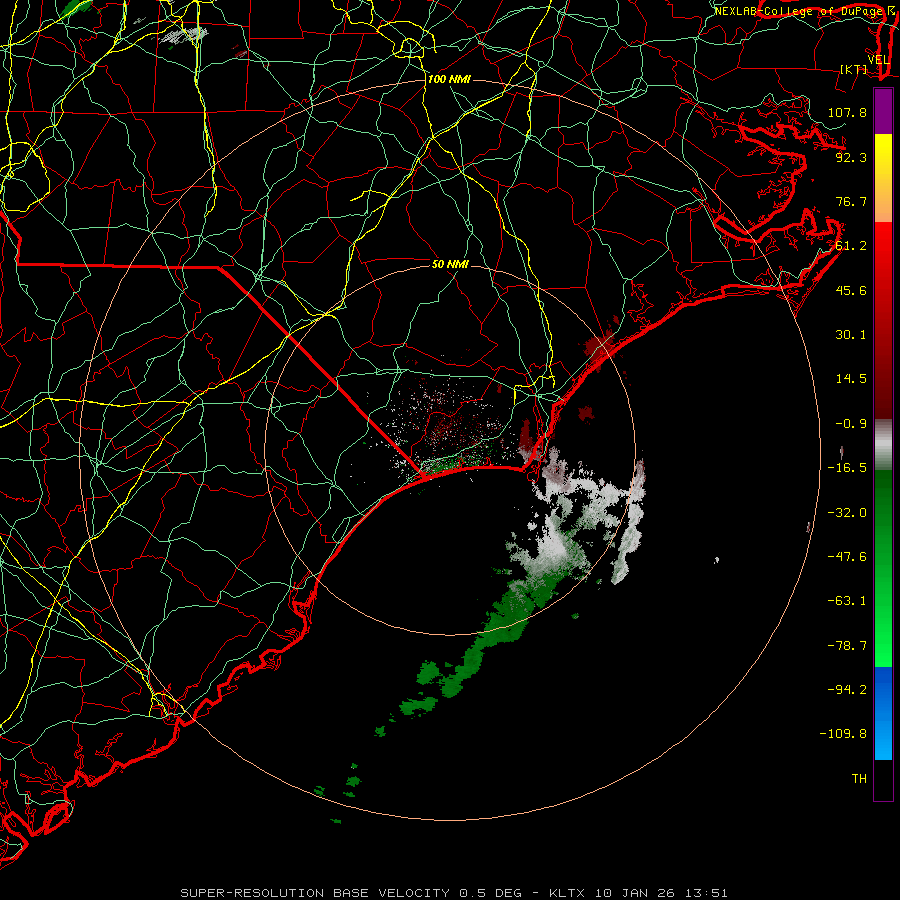Click the TH legend label

click(859, 779)
